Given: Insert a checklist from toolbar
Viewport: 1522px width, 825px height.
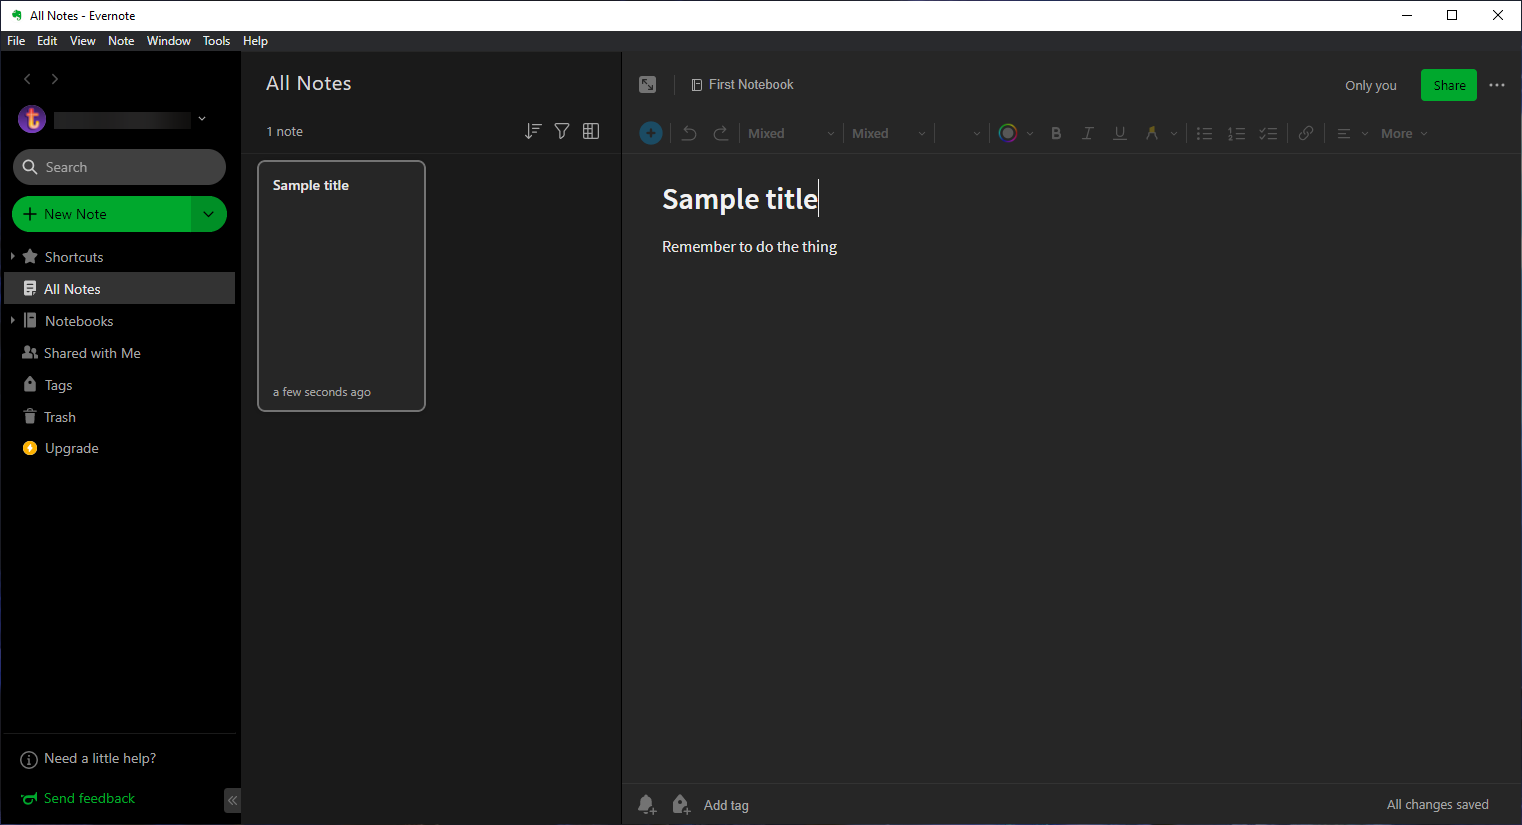Looking at the screenshot, I should tap(1268, 133).
